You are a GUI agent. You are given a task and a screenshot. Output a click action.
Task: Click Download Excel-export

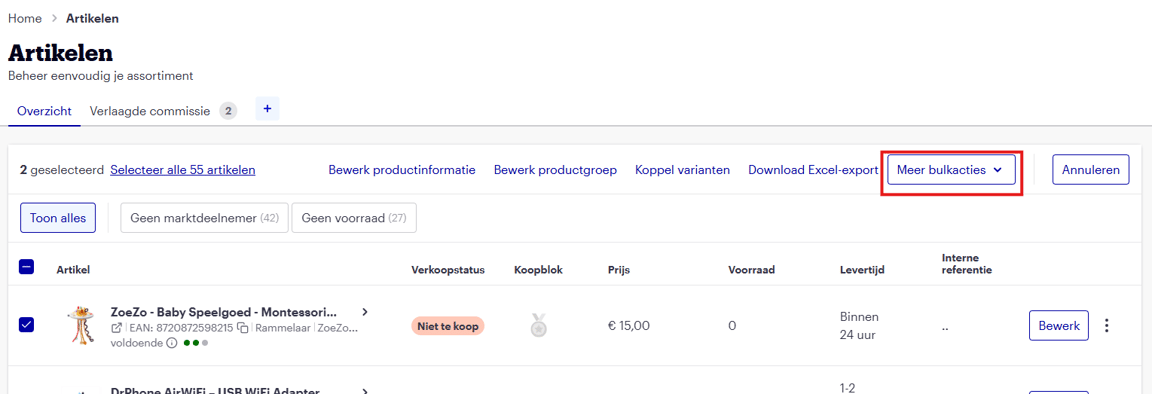pyautogui.click(x=813, y=170)
